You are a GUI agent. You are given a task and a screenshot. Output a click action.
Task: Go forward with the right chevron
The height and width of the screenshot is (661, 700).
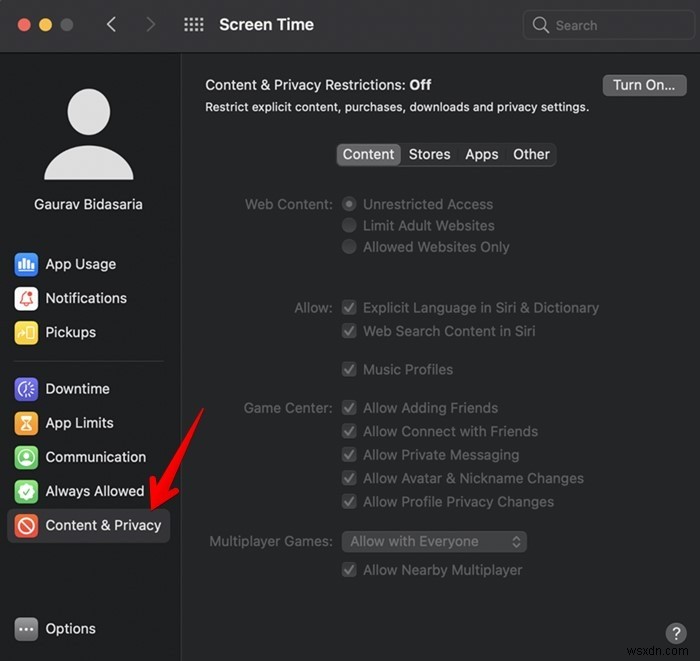[151, 25]
